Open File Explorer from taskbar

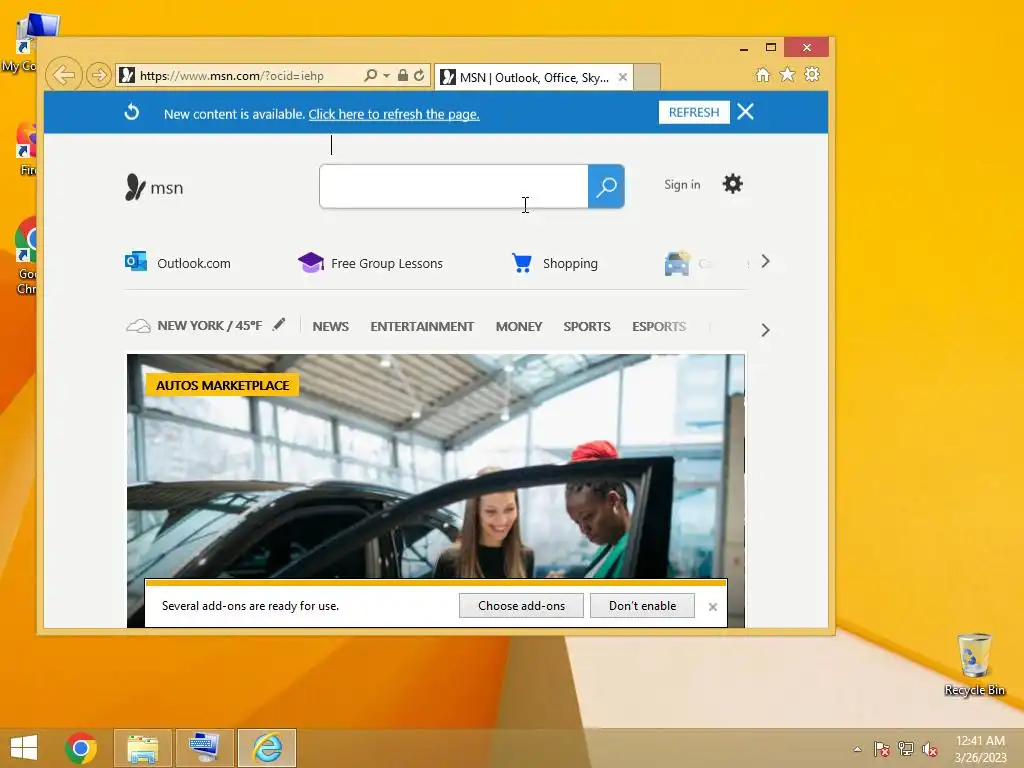[x=142, y=748]
